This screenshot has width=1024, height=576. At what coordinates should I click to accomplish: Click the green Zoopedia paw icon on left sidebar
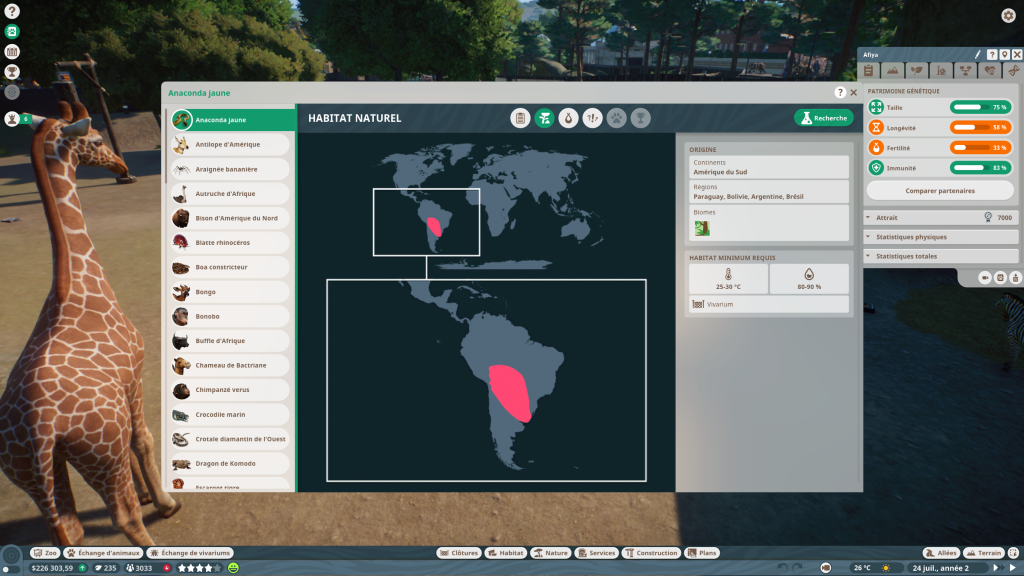(12, 32)
